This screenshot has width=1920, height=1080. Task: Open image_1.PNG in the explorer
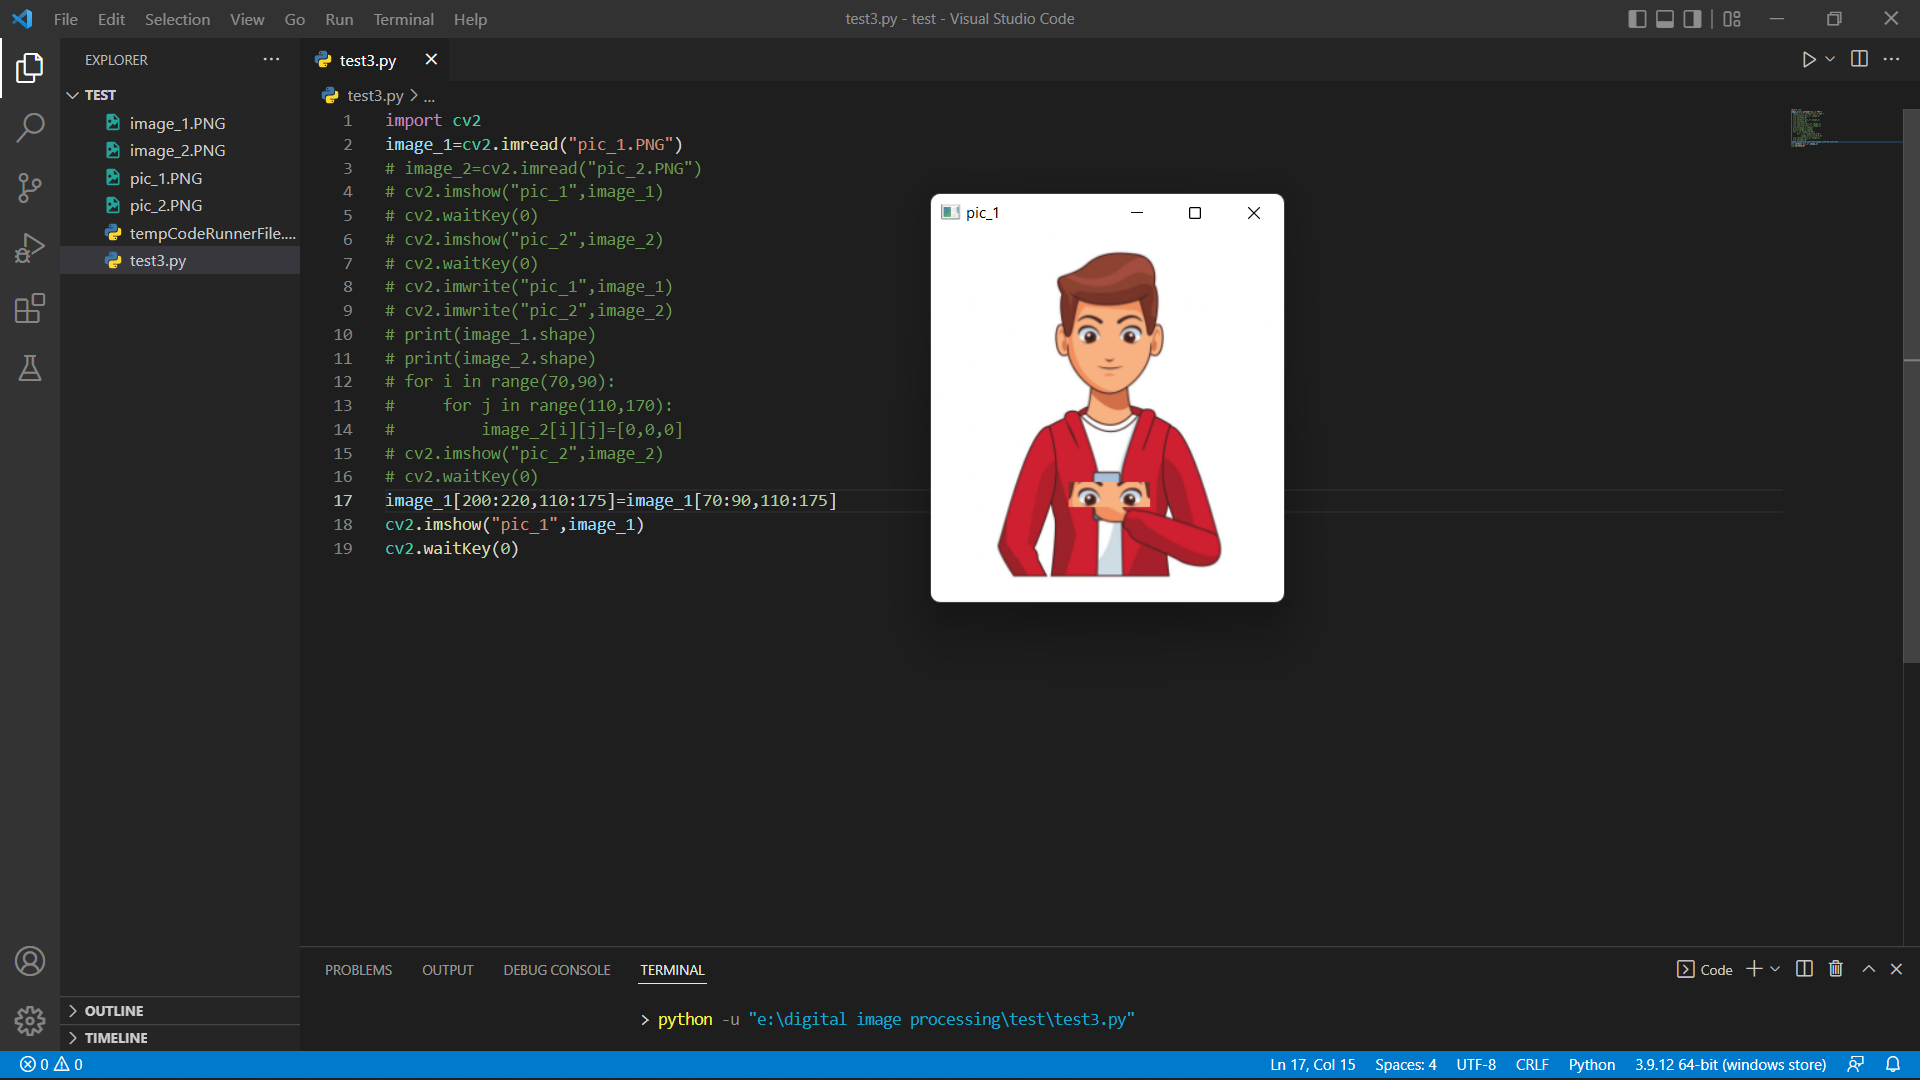point(180,123)
